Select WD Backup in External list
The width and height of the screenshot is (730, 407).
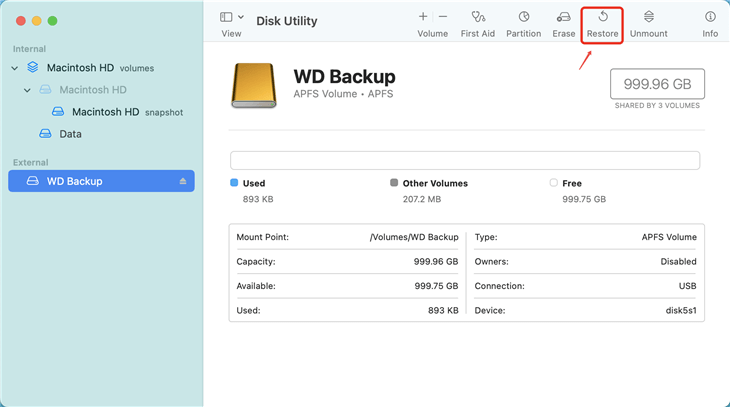click(101, 181)
